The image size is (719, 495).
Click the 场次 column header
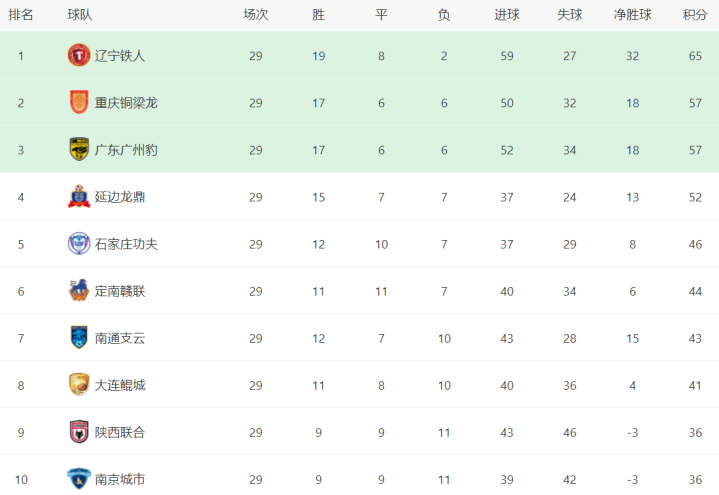pos(256,15)
